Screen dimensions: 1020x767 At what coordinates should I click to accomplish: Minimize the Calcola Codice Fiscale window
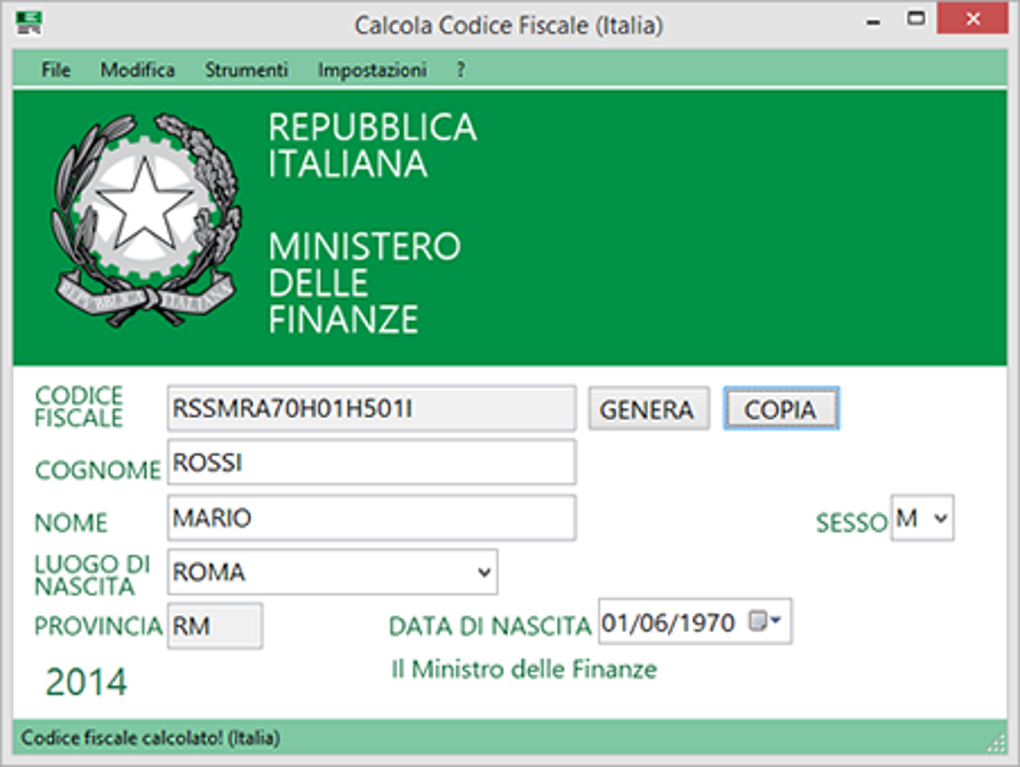tap(874, 21)
